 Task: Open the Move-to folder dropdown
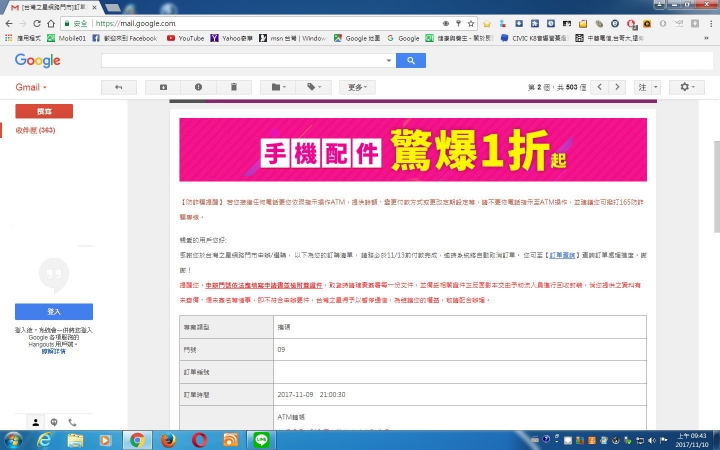pos(278,87)
